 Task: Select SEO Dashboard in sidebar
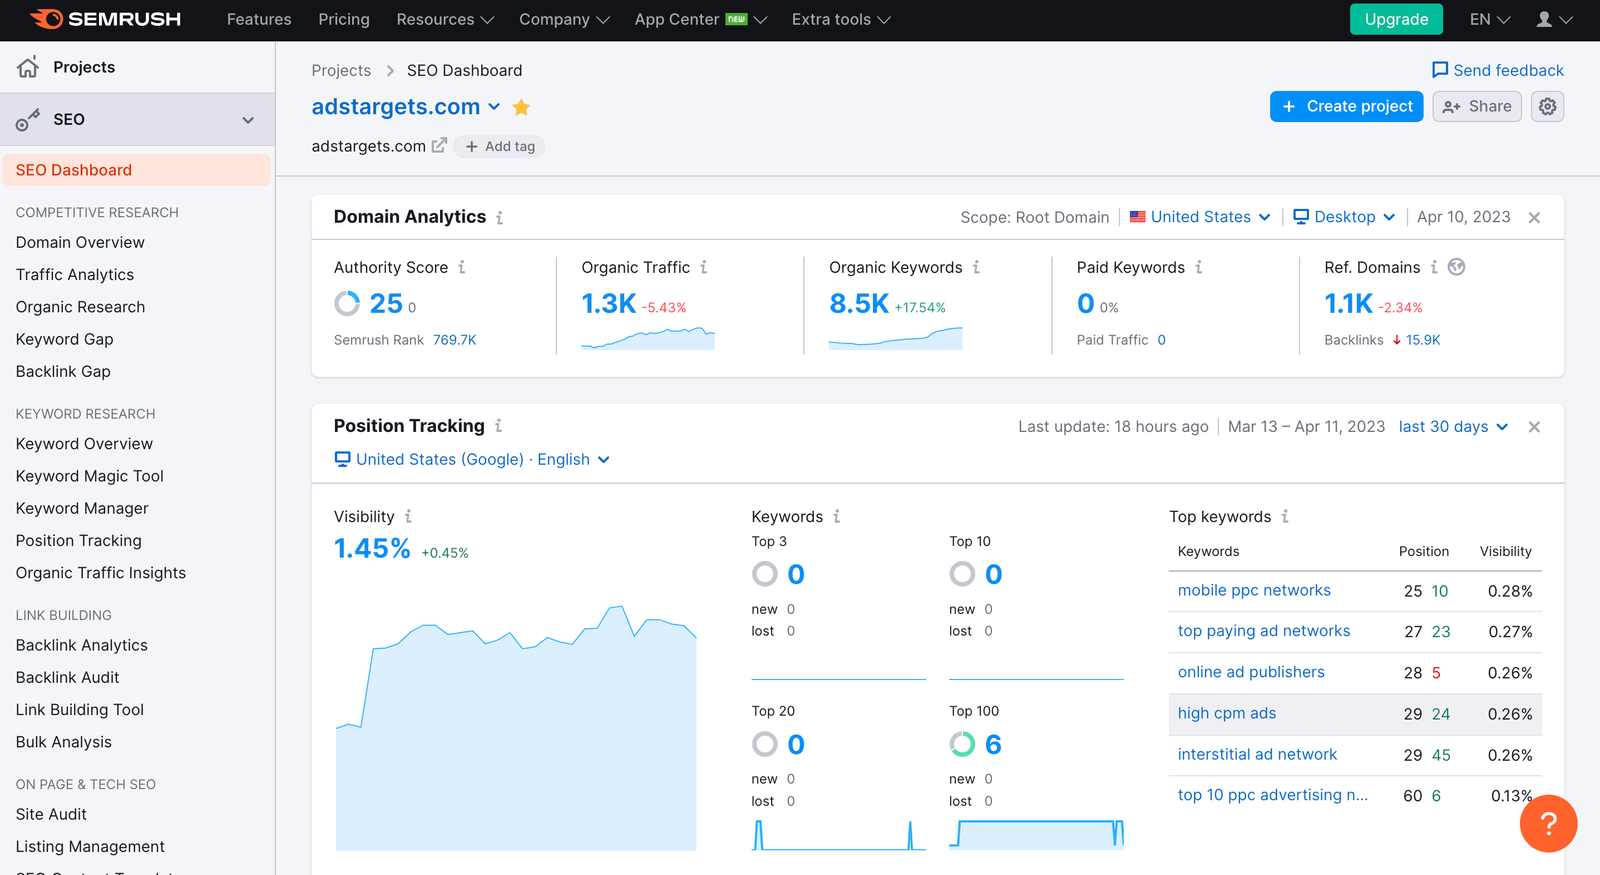pos(136,170)
